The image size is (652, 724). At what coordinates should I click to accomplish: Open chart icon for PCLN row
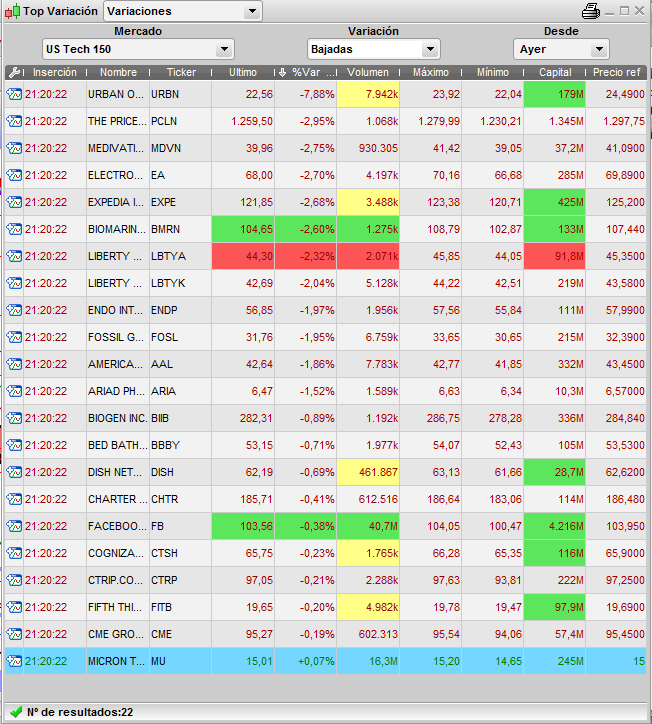(x=14, y=121)
